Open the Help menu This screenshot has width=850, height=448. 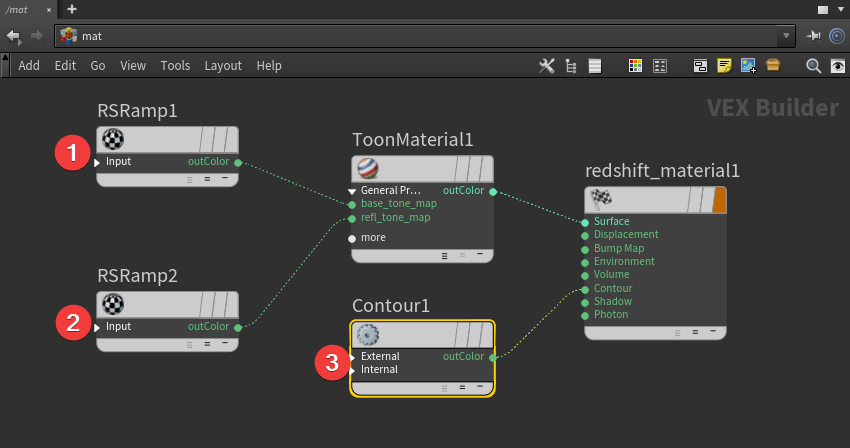tap(269, 66)
